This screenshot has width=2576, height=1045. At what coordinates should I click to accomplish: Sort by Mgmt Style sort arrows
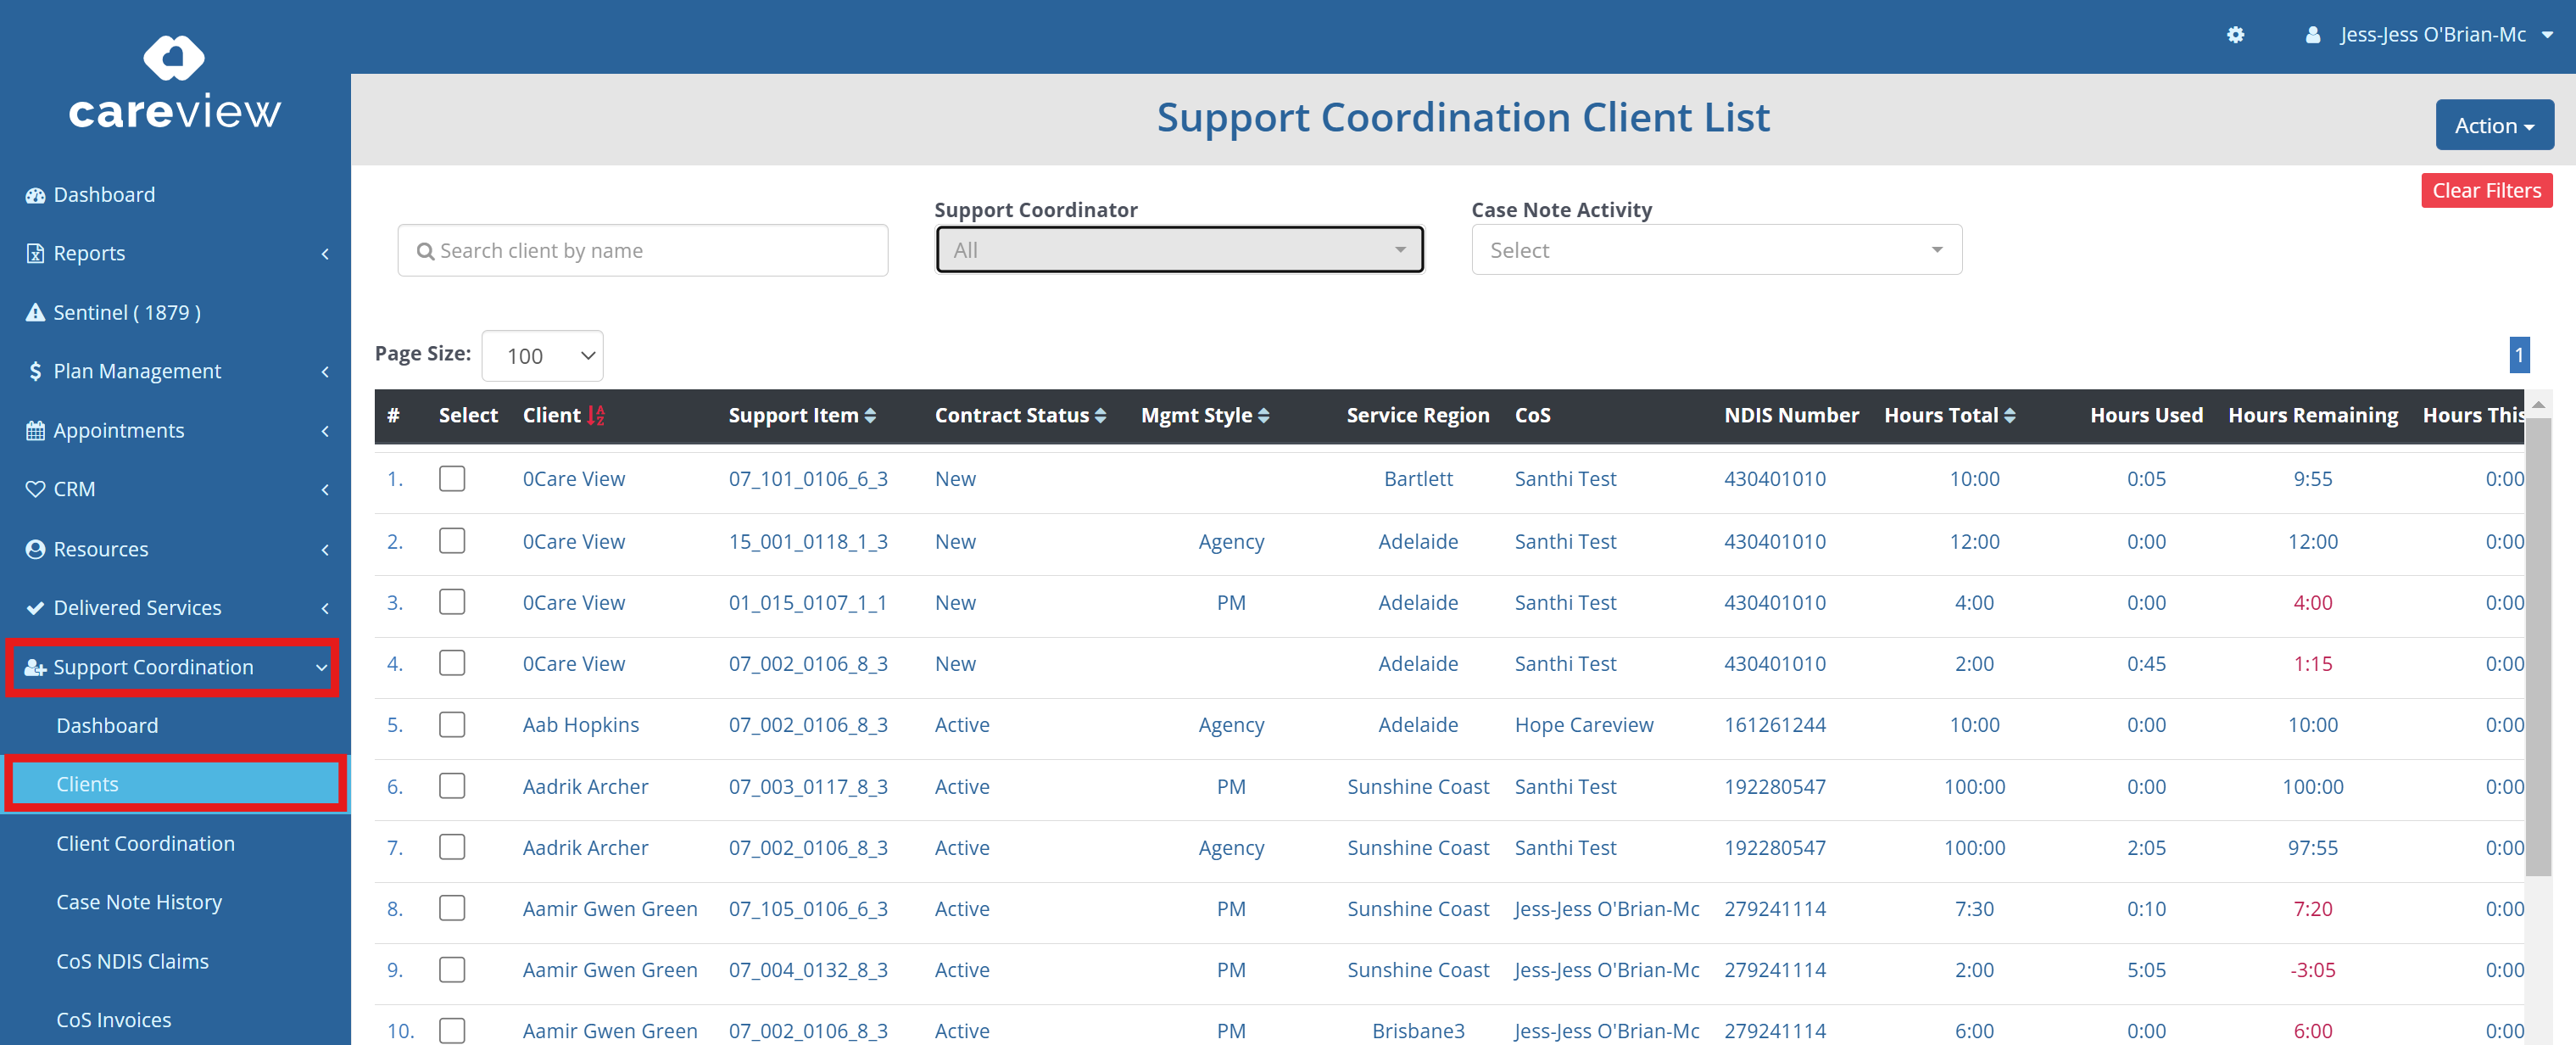(x=1263, y=415)
